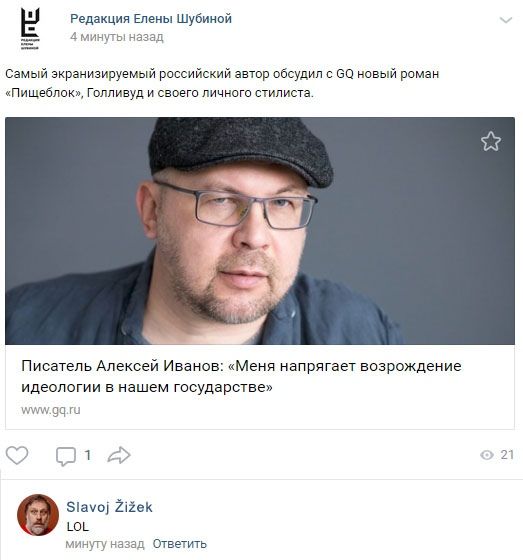Expand the post options chevron menu
The image size is (523, 560).
506,20
